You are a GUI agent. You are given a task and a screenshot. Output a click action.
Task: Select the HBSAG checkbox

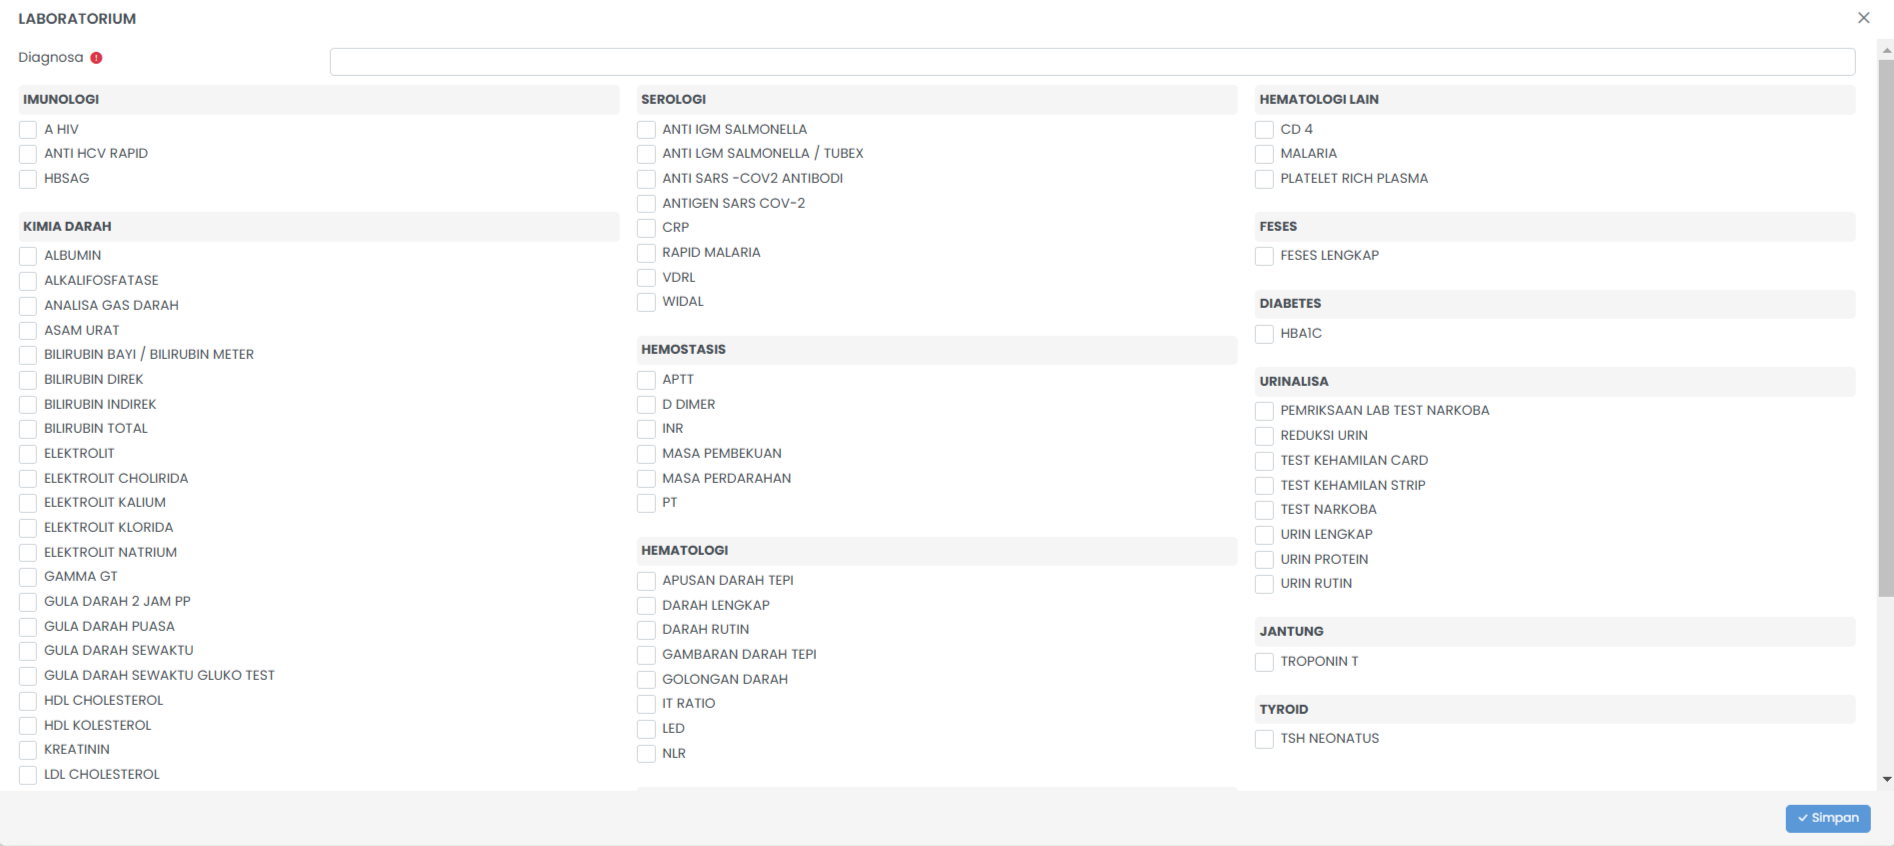point(28,179)
